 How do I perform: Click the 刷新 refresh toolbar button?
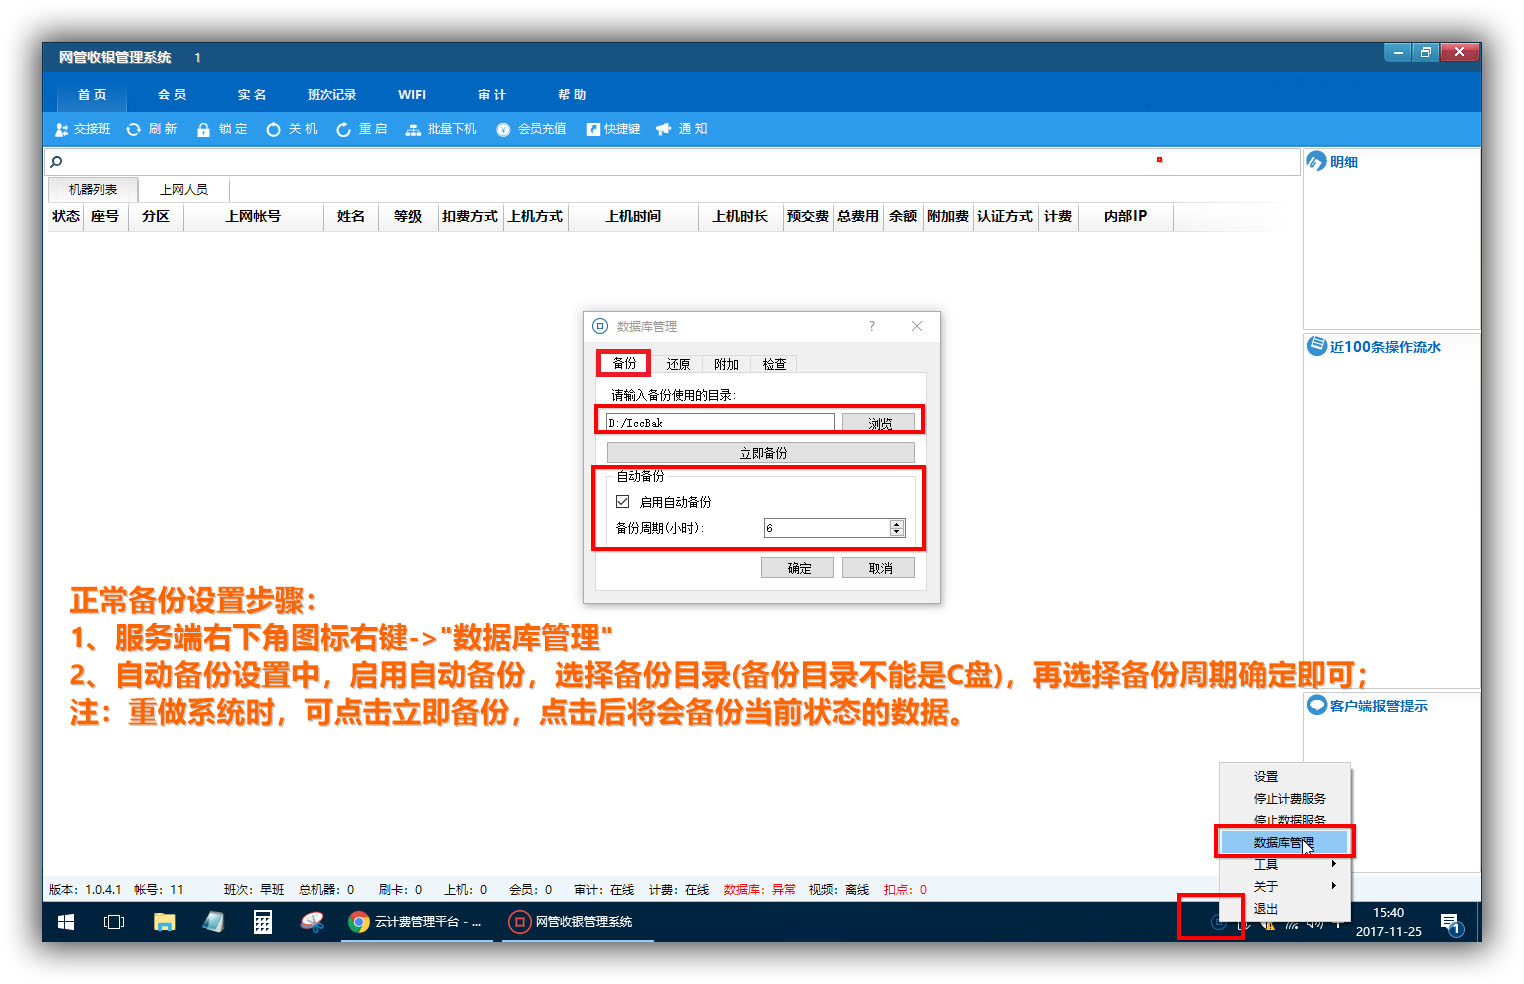[x=151, y=129]
